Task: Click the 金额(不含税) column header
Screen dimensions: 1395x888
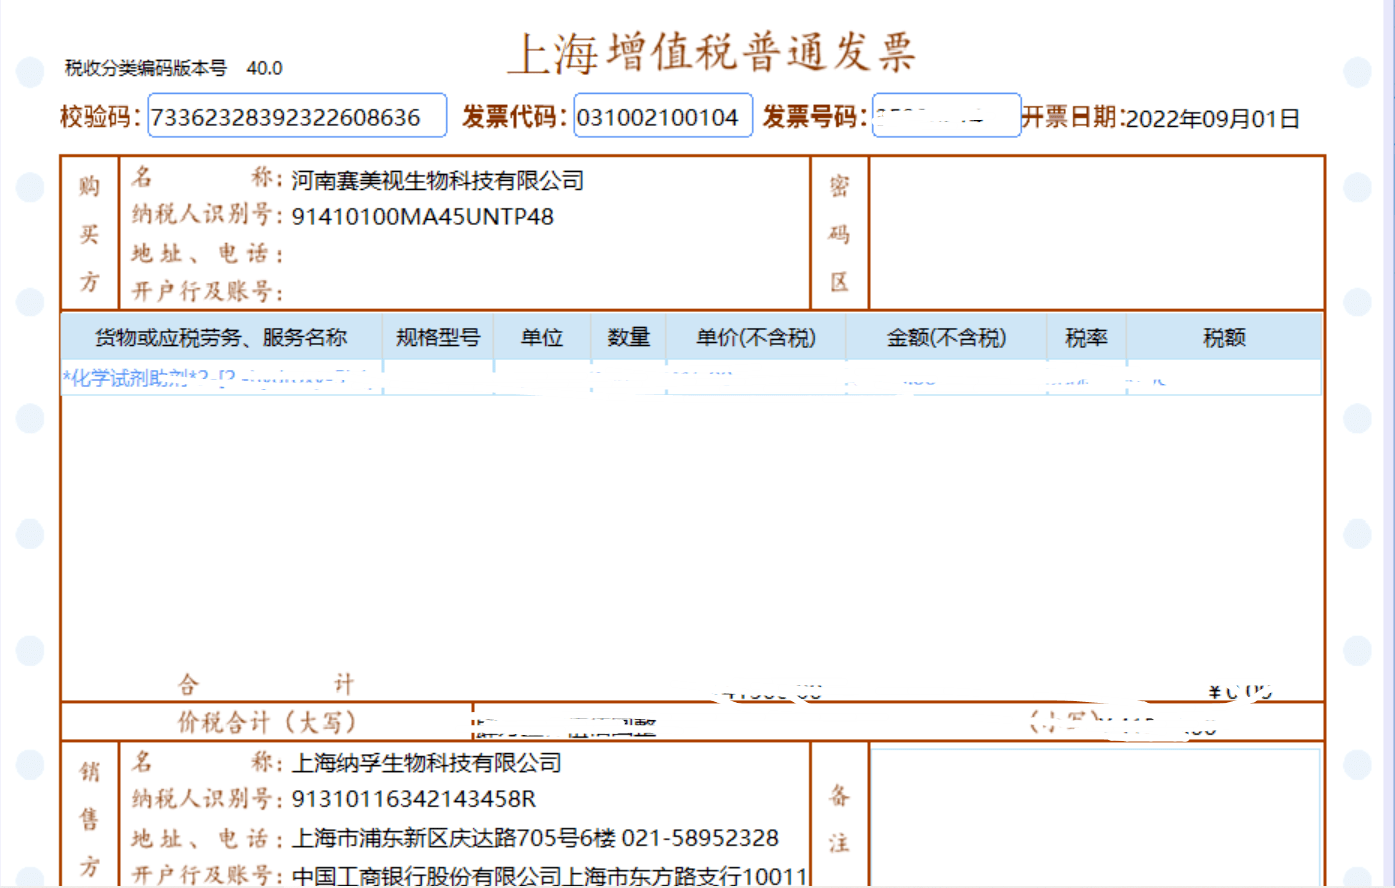Action: (x=946, y=338)
